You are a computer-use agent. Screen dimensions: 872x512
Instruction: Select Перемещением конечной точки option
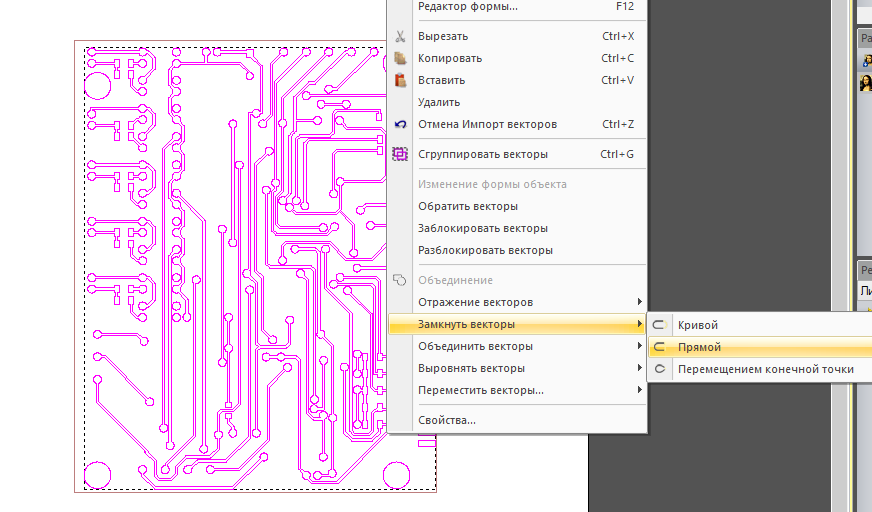pos(760,369)
